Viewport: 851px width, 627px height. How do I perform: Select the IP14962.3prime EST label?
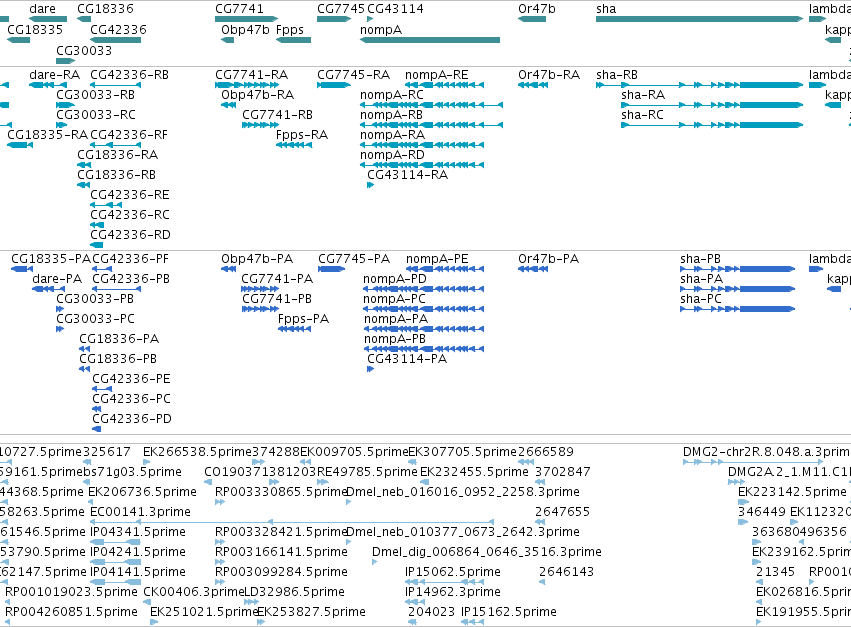[x=453, y=591]
